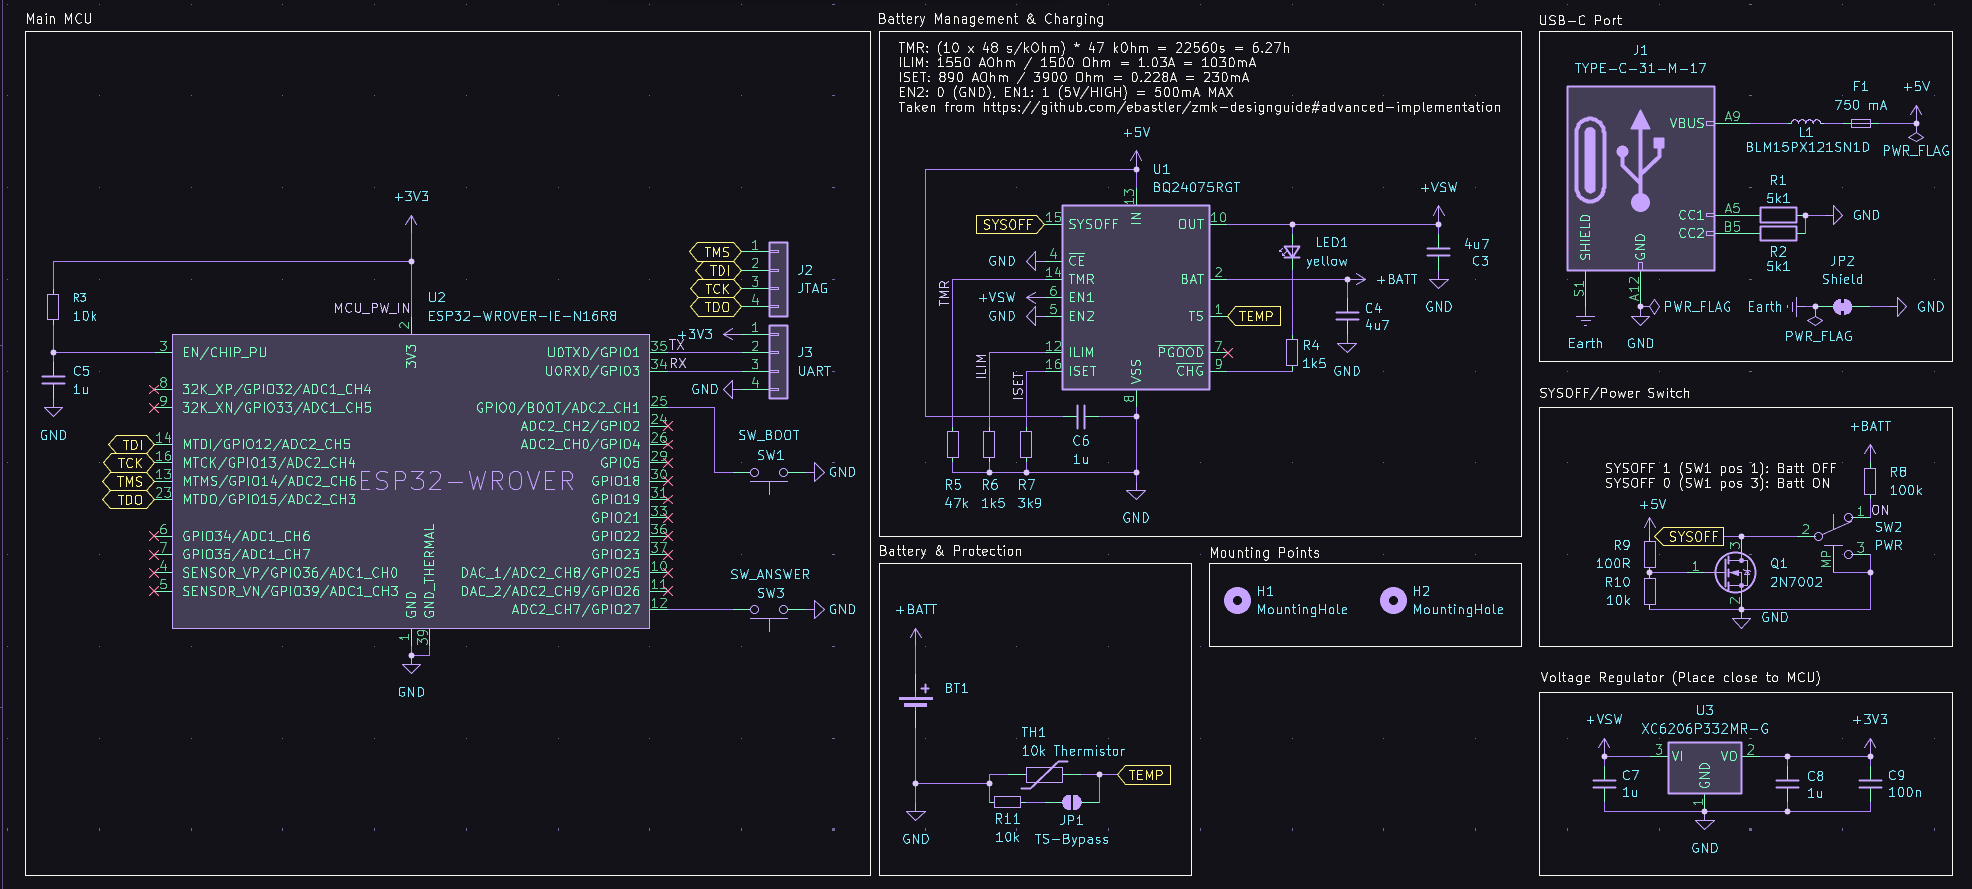Select capacitor C6 1u symbol
The image size is (1972, 889).
point(1080,416)
